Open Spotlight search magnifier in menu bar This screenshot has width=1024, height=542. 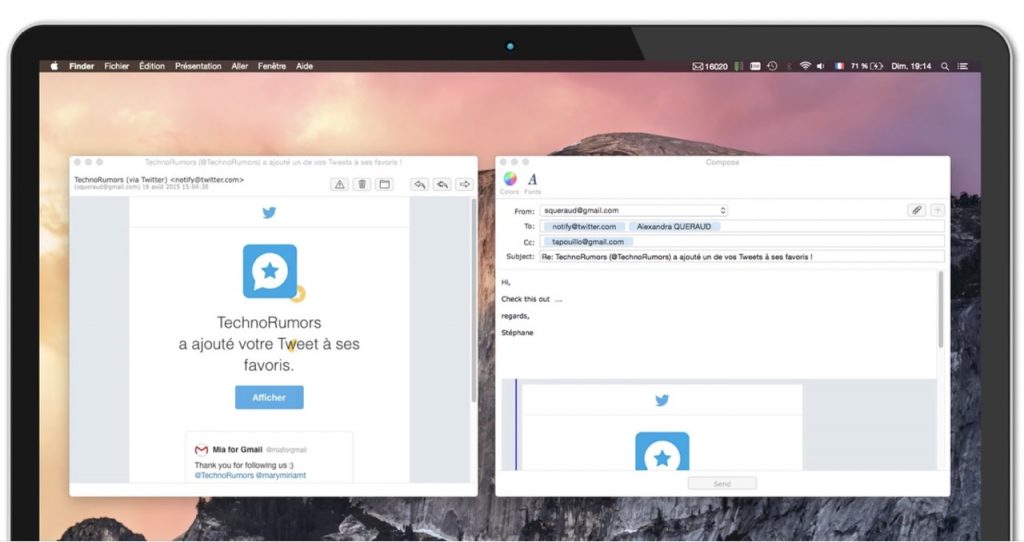pyautogui.click(x=945, y=66)
